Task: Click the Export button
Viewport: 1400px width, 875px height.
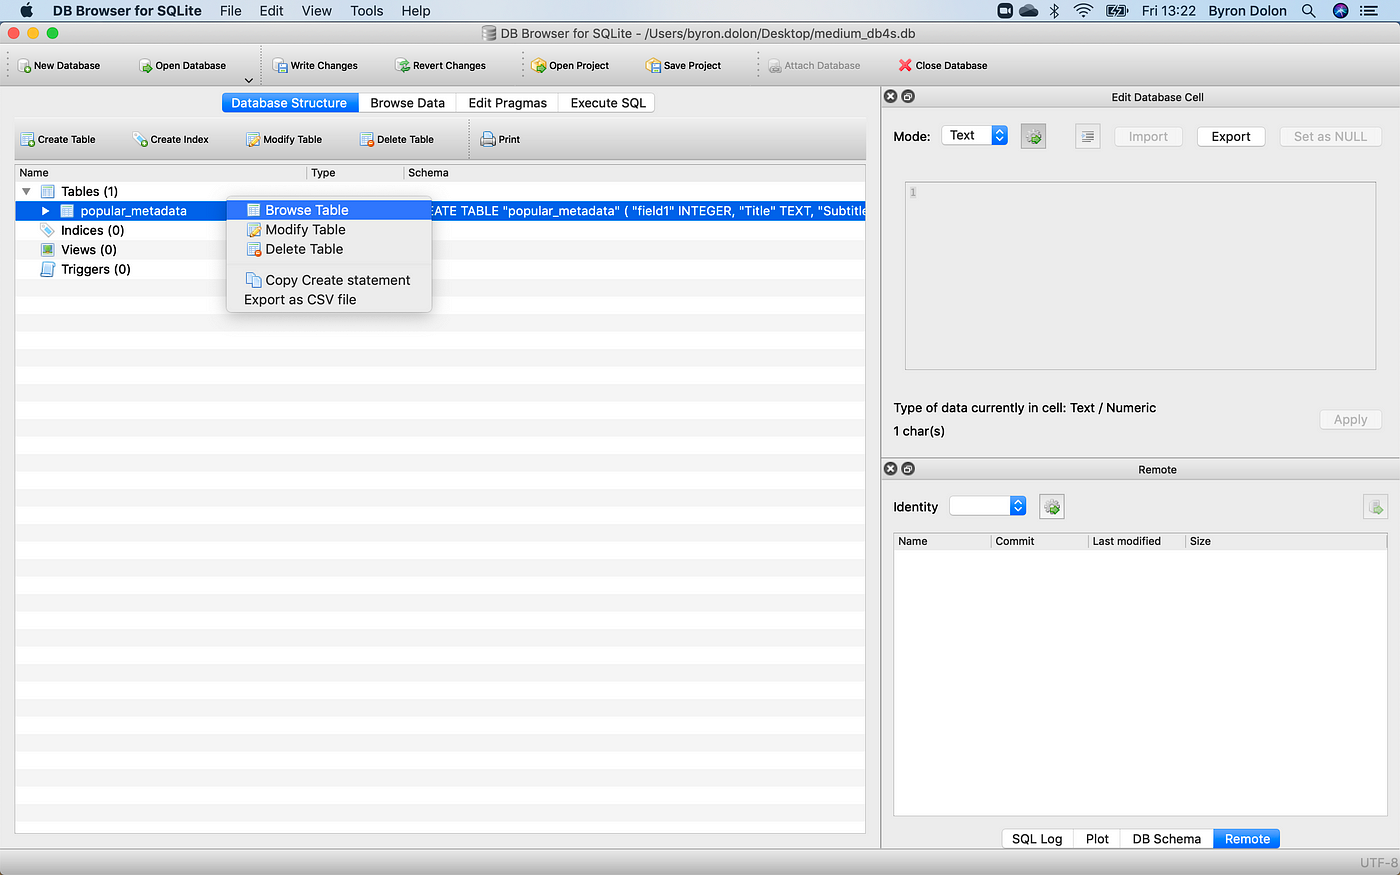Action: (1231, 137)
